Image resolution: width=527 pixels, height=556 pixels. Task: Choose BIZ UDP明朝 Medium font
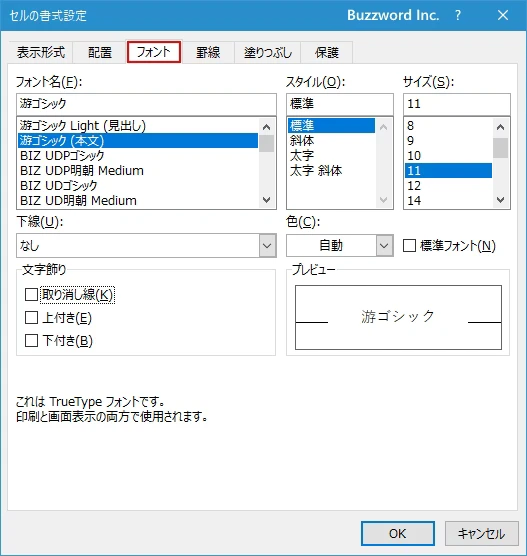point(138,171)
